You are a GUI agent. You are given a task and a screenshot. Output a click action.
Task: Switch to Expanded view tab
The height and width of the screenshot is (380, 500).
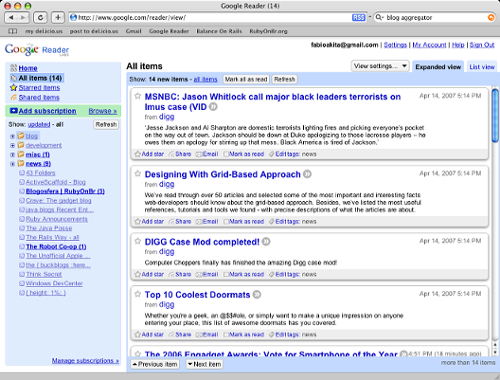(x=438, y=67)
